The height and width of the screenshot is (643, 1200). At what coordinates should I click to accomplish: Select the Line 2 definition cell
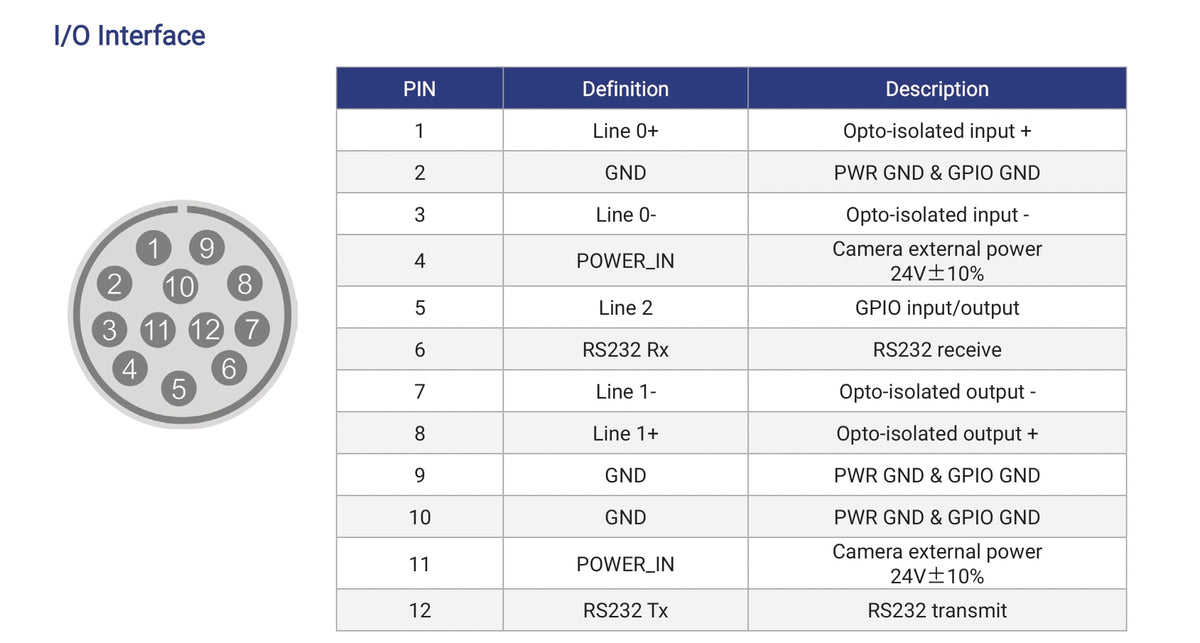tap(625, 308)
